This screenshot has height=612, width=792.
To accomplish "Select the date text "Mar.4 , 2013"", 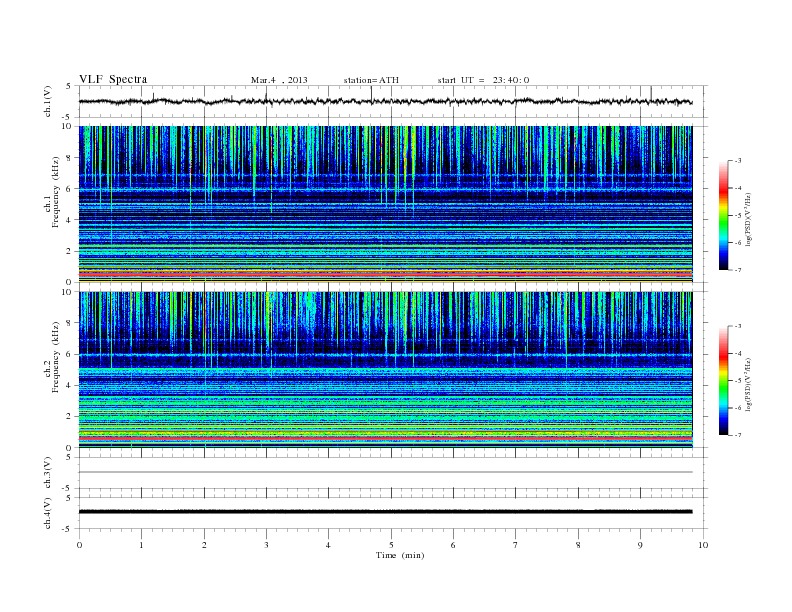I will (279, 80).
